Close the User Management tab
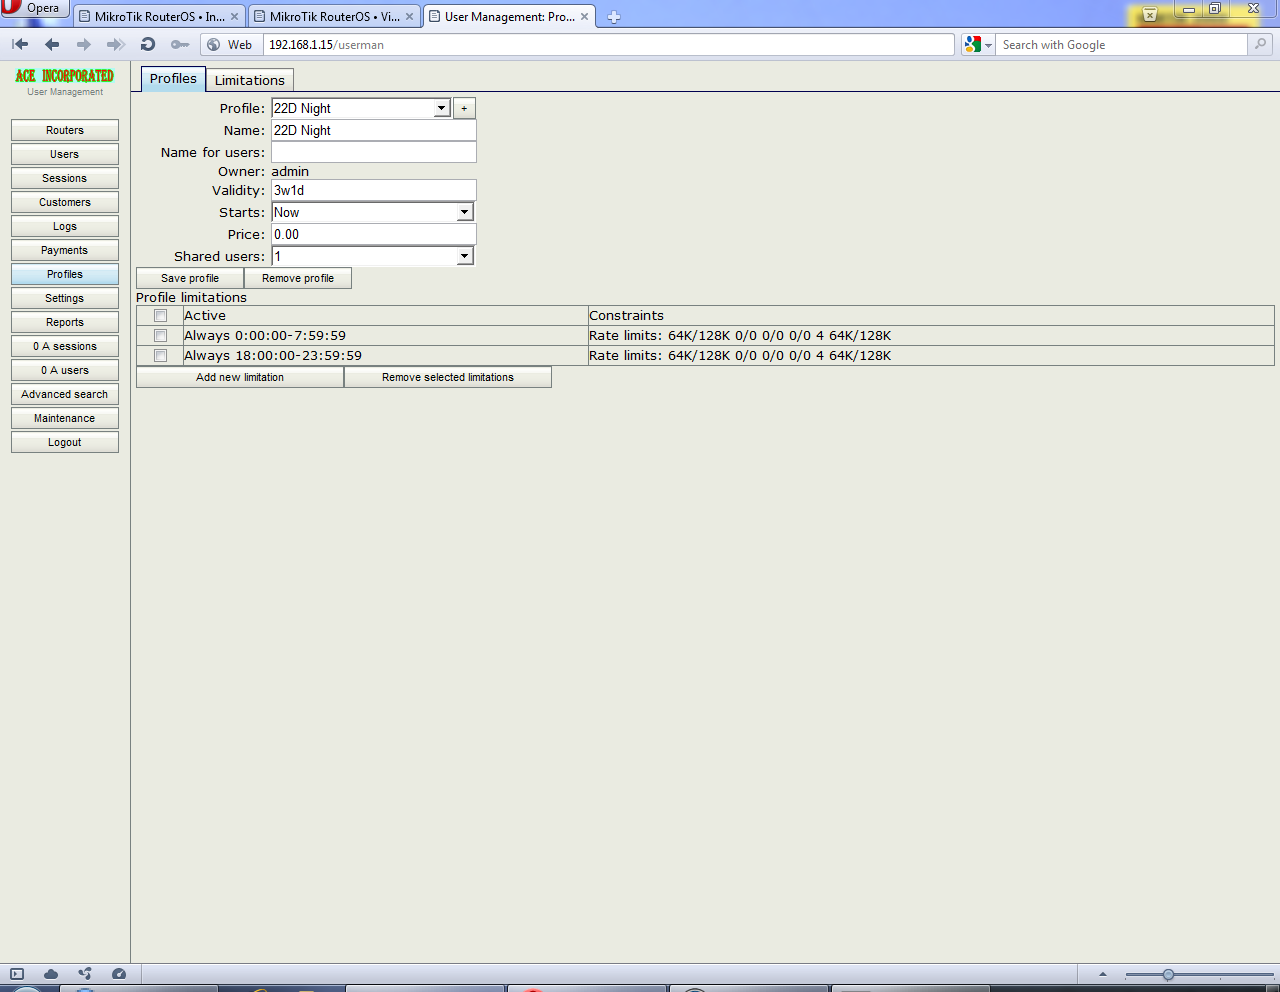Image resolution: width=1280 pixels, height=992 pixels. 585,17
